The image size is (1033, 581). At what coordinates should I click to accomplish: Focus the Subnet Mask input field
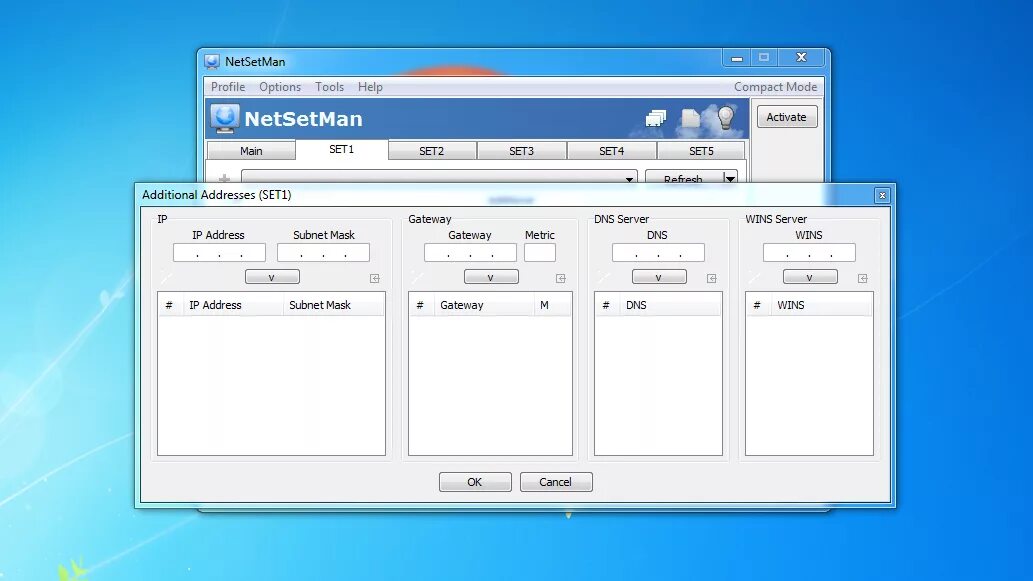(x=323, y=253)
